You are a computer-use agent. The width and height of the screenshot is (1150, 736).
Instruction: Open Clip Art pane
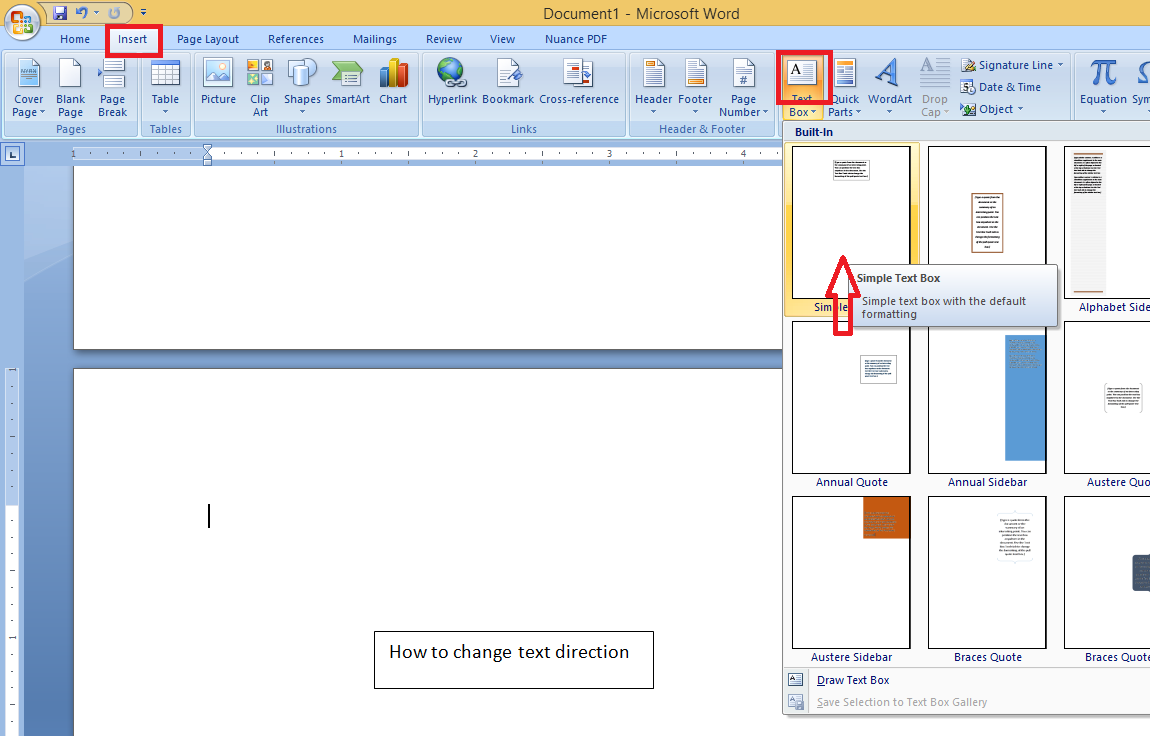260,87
